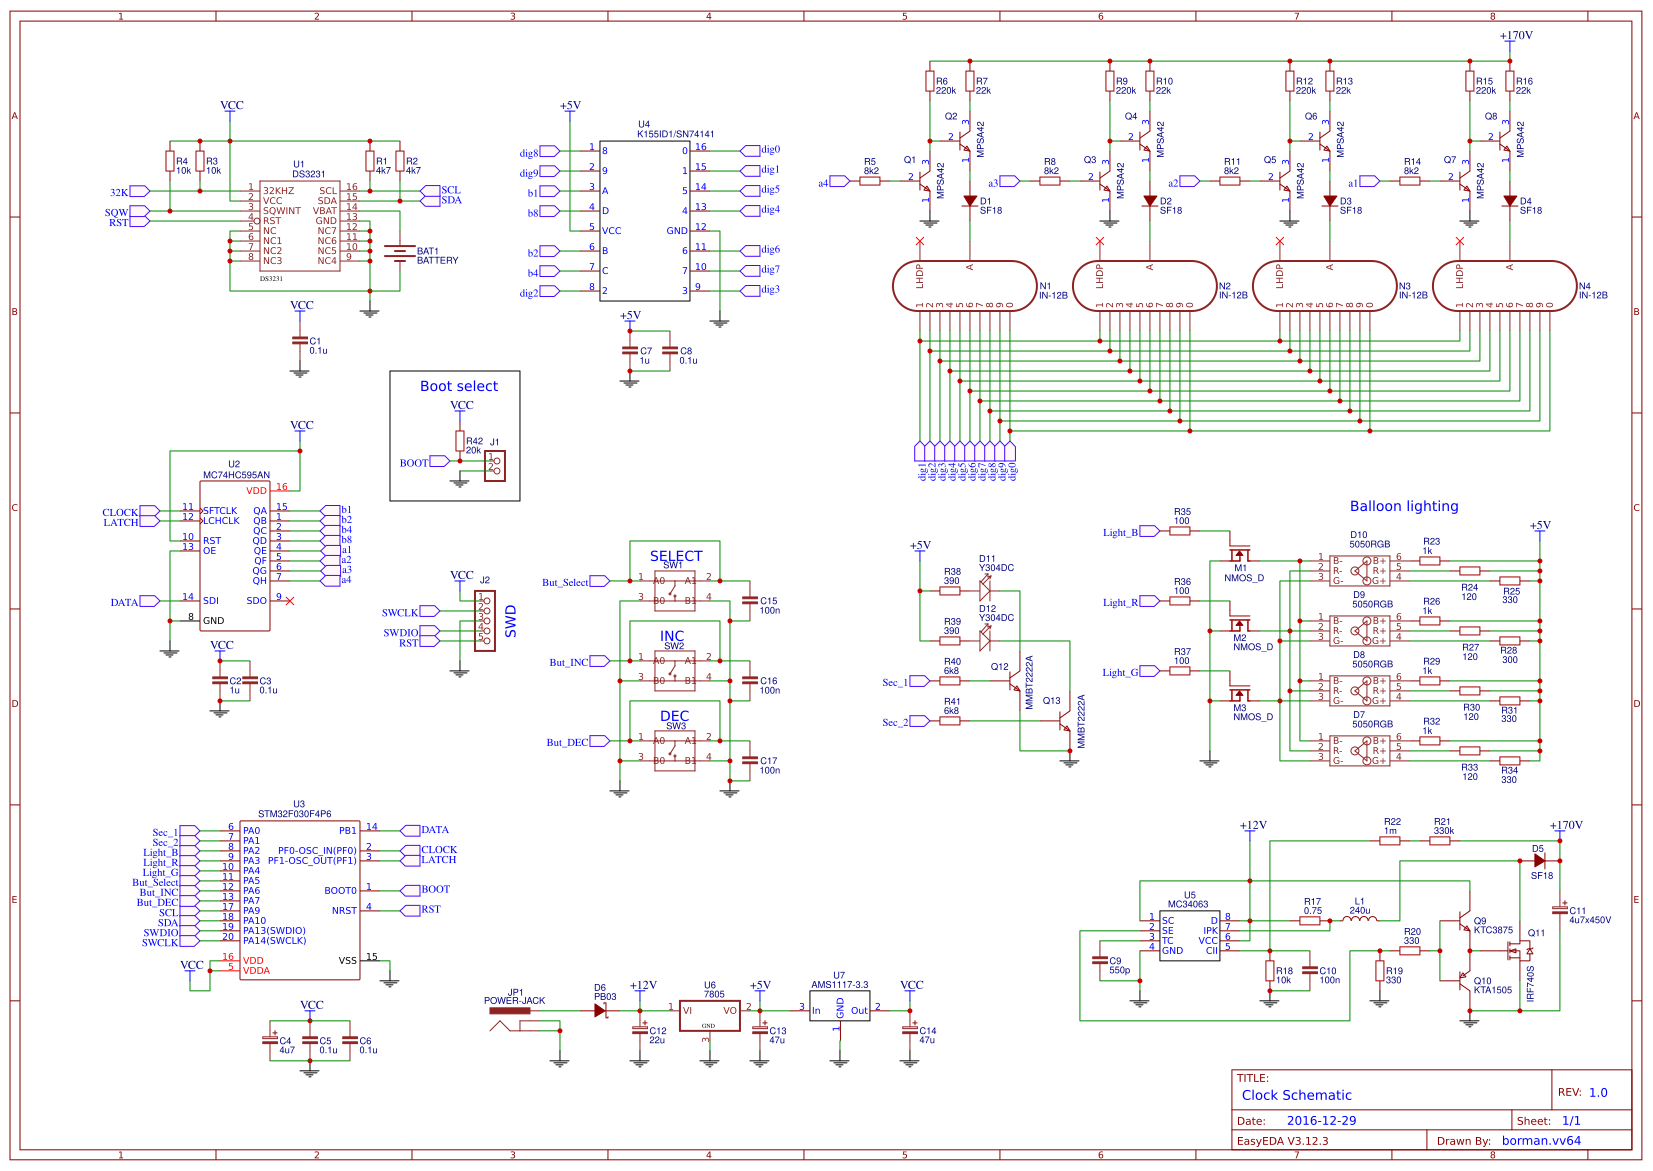
Task: Click the borman.vv64 drawn-by text
Action: [x=1541, y=1141]
